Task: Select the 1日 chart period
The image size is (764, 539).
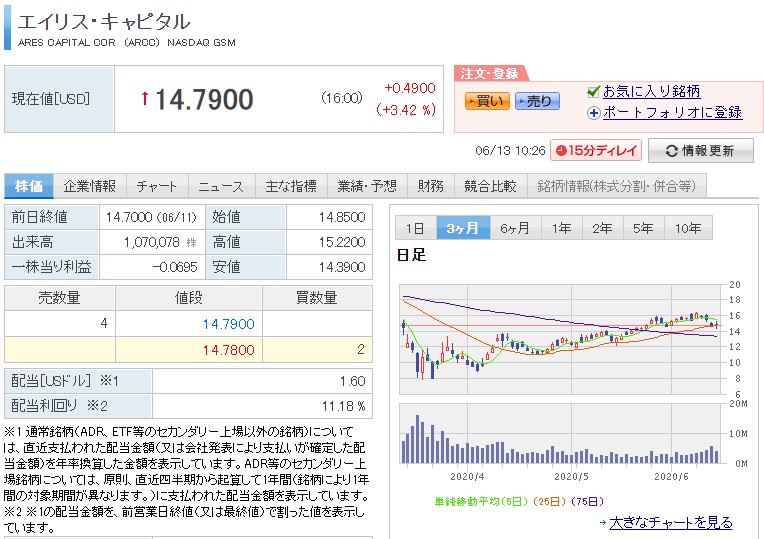Action: [x=416, y=228]
